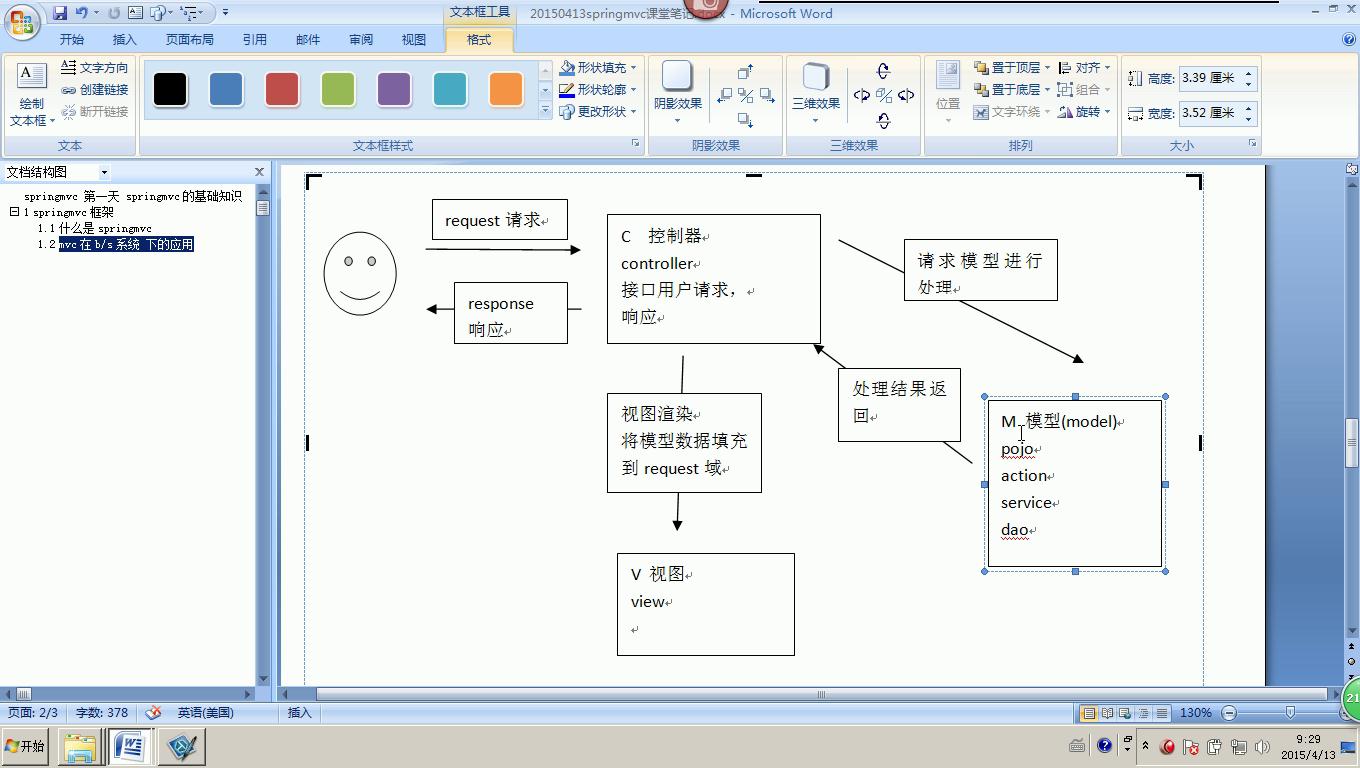Undo the last action
This screenshot has height=768, width=1360.
pos(82,13)
